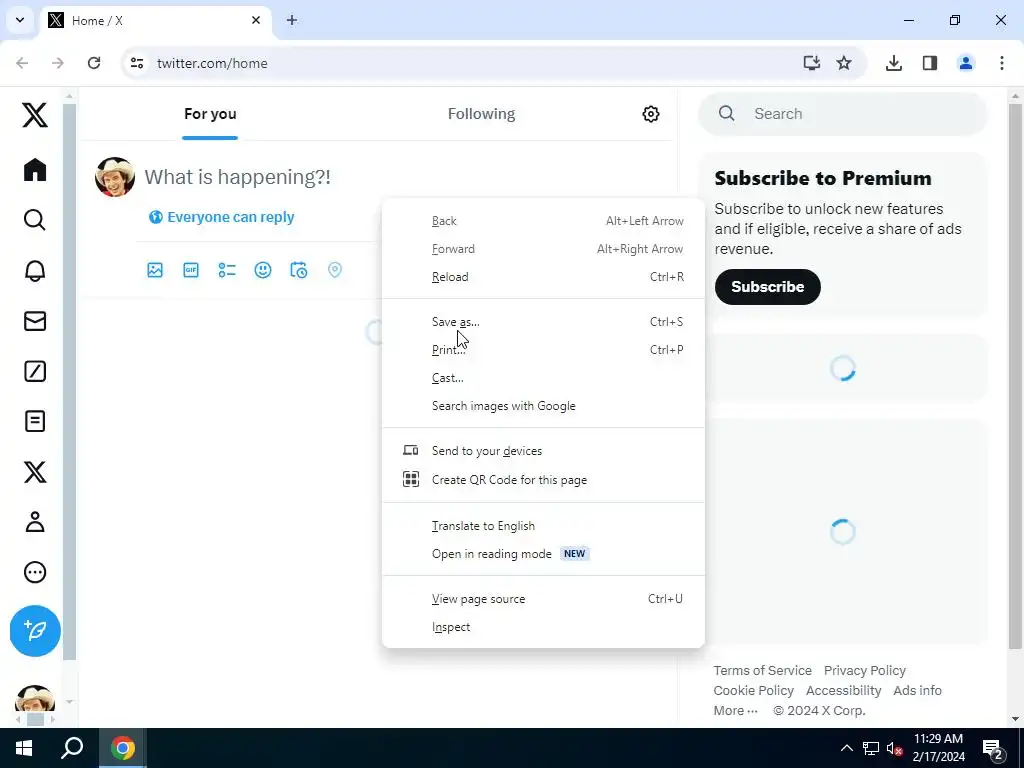Choose Reload from context menu
The width and height of the screenshot is (1024, 768).
(543, 277)
